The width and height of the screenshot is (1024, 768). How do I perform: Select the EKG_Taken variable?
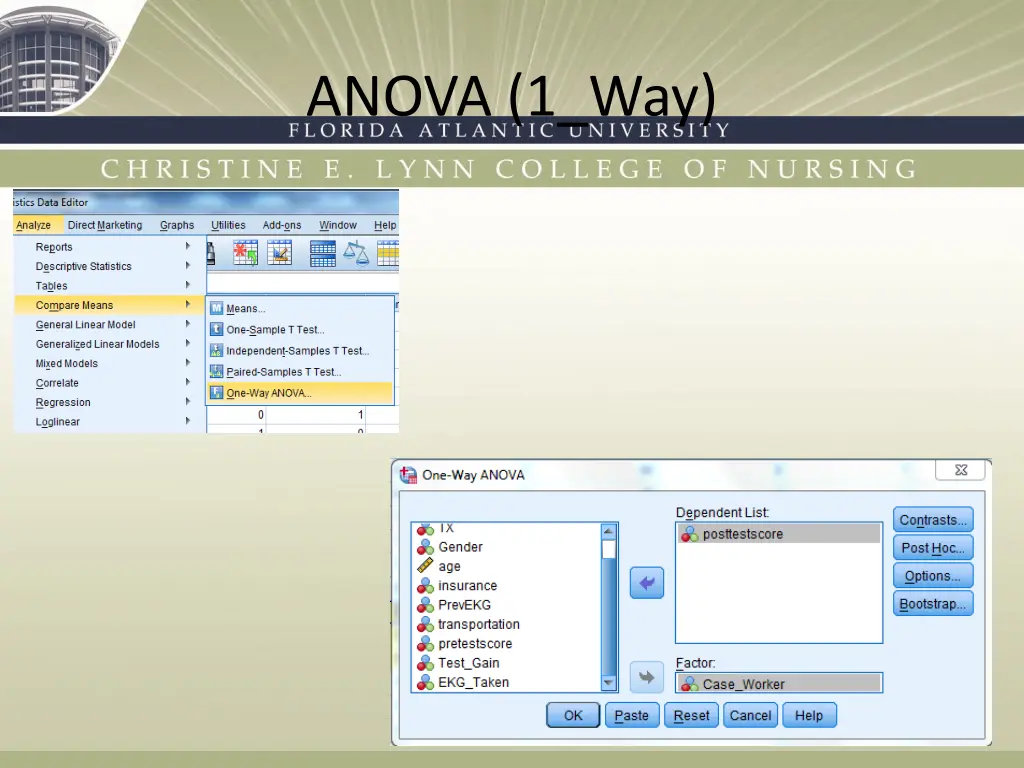505,682
